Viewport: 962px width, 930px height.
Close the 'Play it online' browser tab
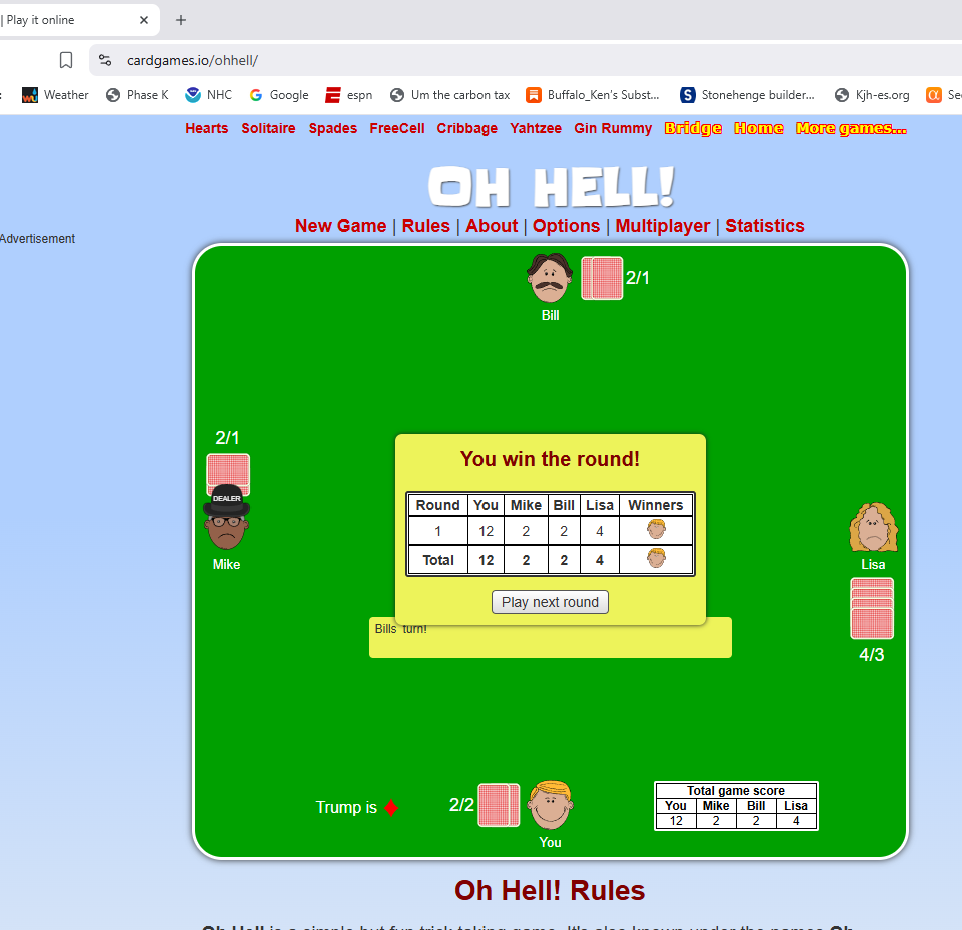144,20
